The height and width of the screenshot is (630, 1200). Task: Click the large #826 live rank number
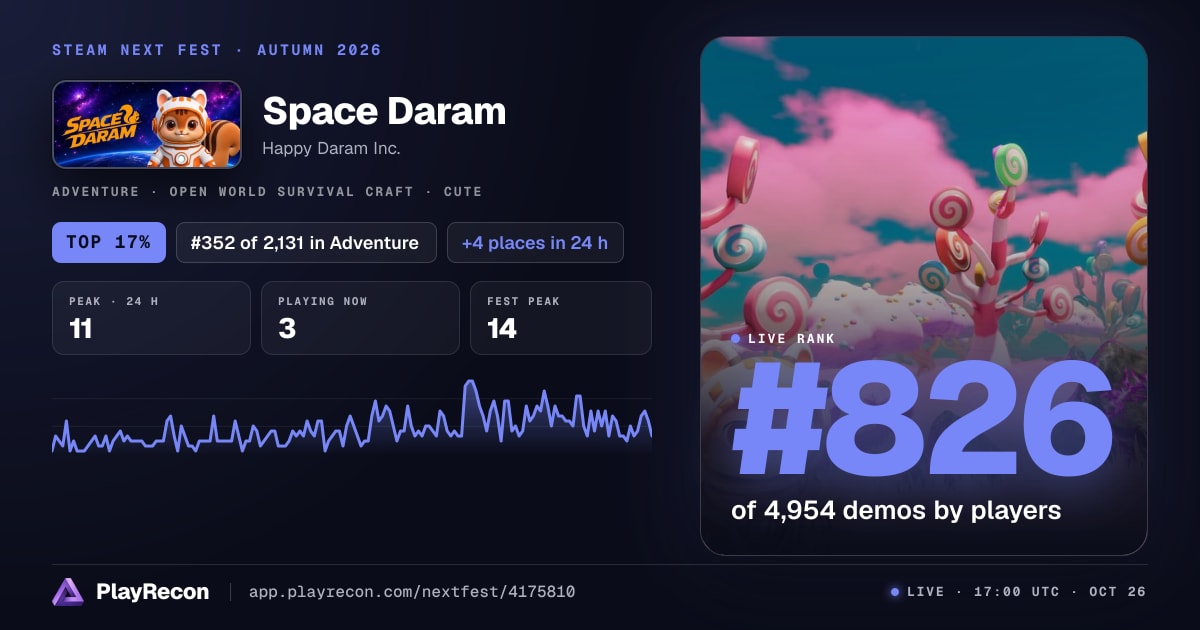pos(922,420)
